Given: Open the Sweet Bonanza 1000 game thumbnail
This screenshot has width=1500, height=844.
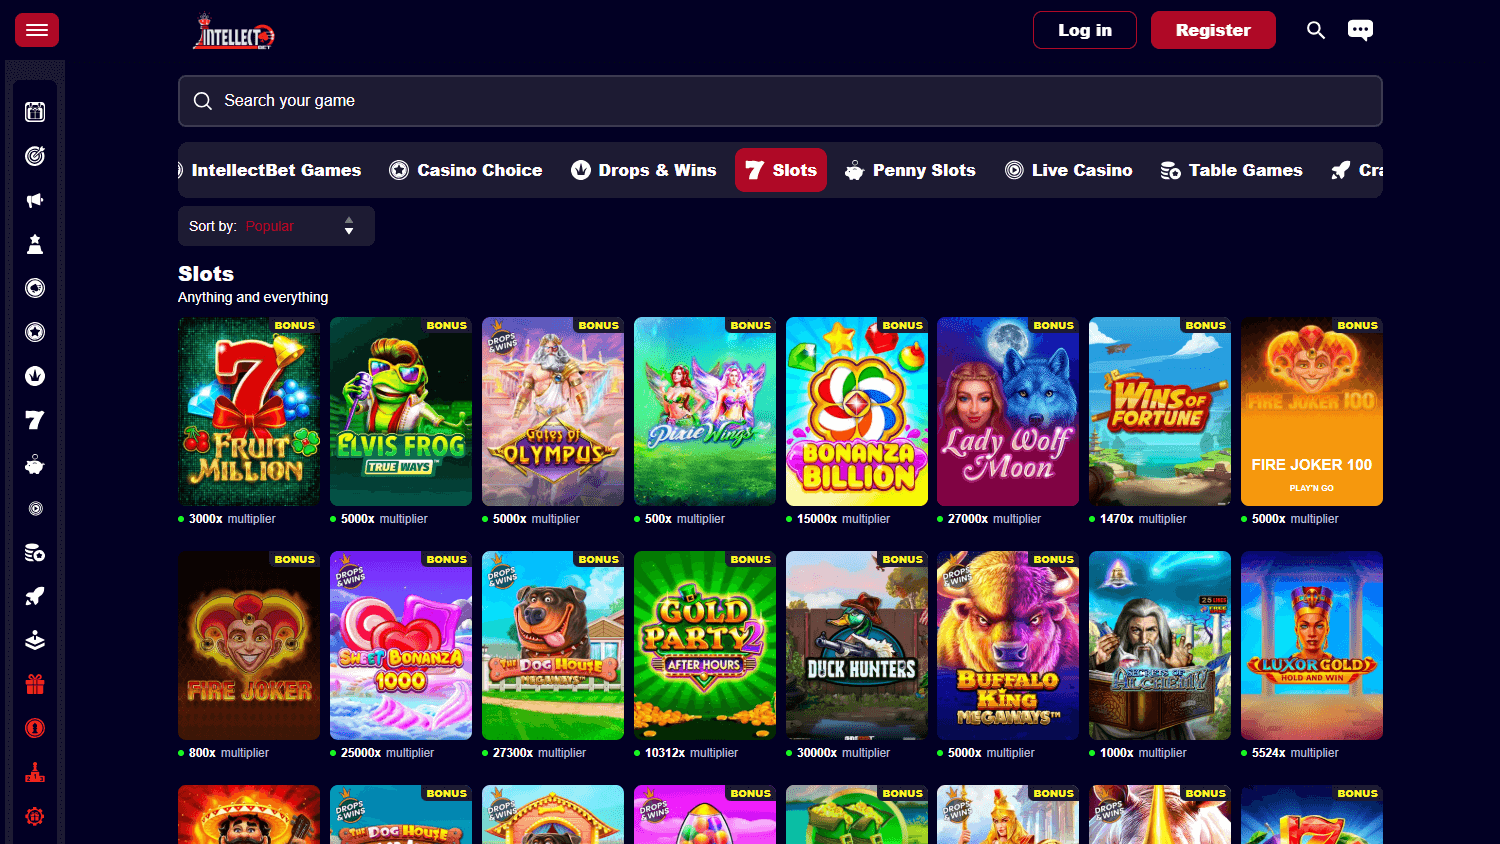Looking at the screenshot, I should pyautogui.click(x=400, y=645).
